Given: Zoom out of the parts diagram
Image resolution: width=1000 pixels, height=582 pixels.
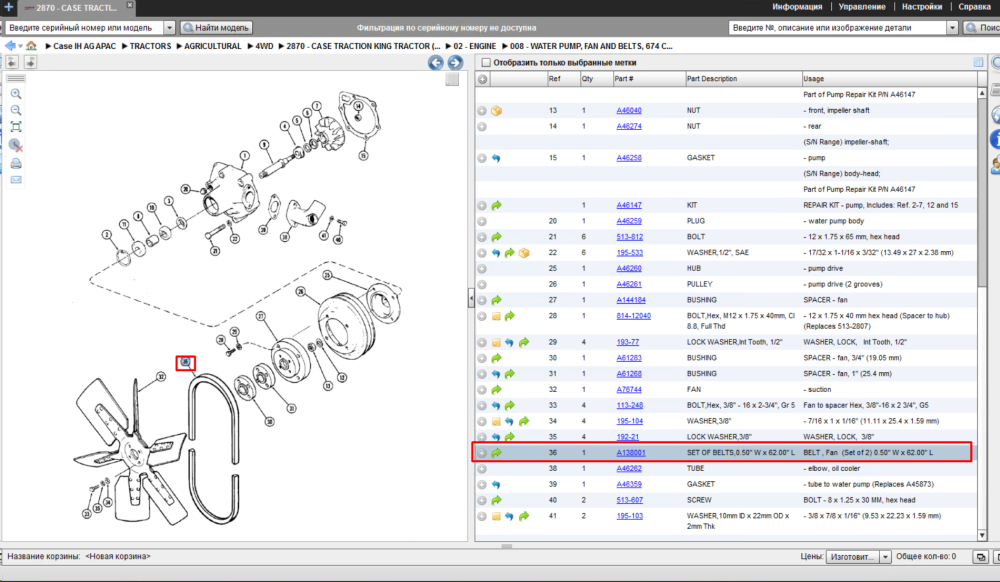Looking at the screenshot, I should pos(16,110).
